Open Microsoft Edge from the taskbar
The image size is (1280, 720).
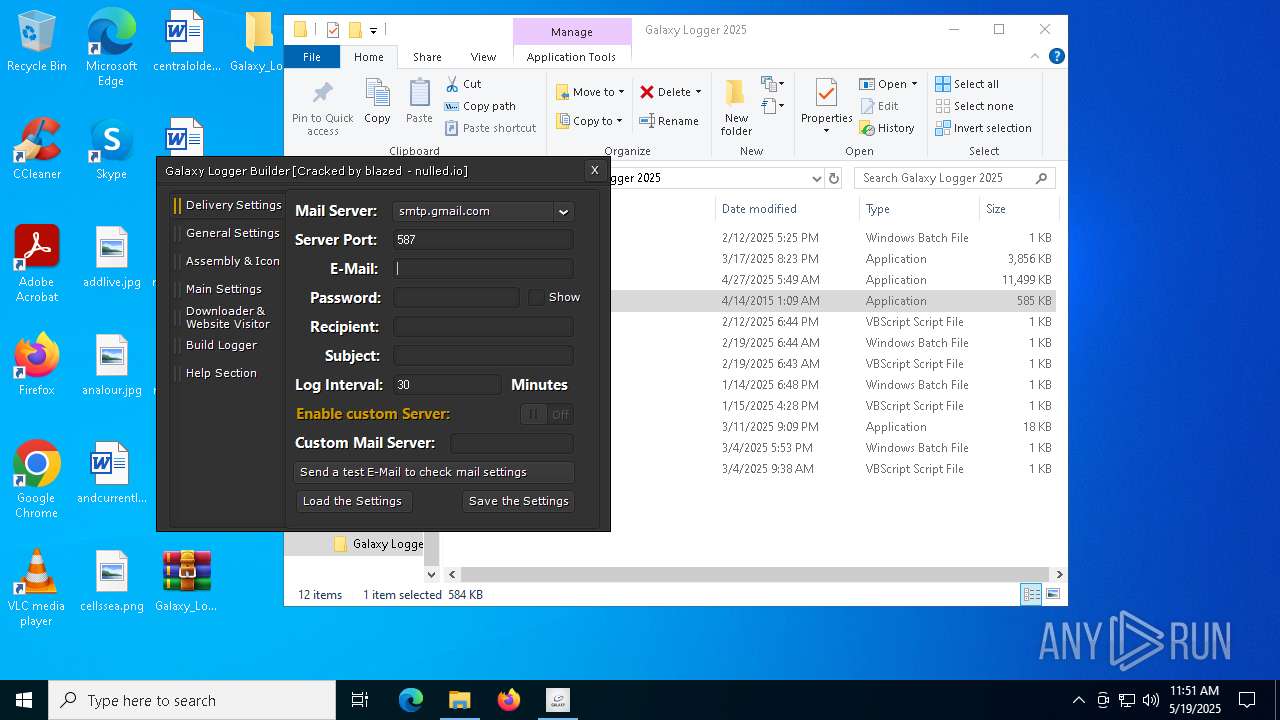pos(411,700)
